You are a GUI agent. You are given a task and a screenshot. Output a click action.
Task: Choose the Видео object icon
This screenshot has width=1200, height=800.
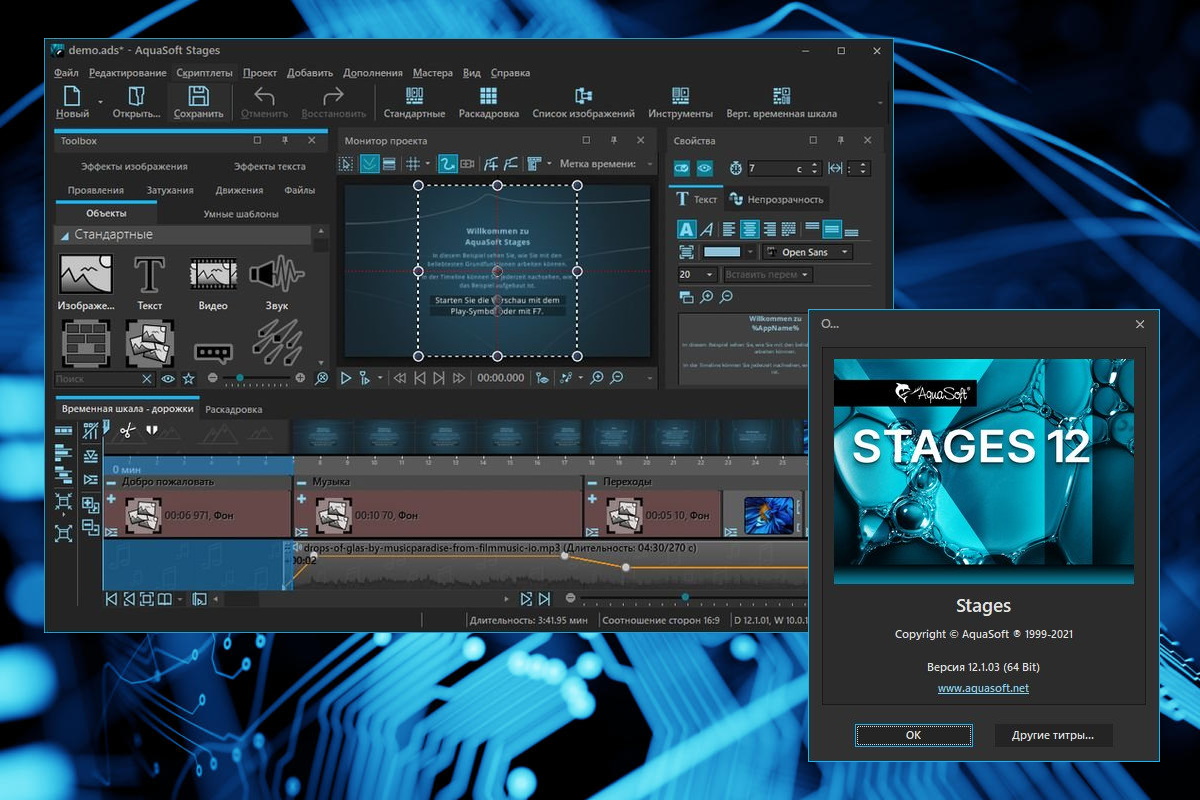coord(213,274)
